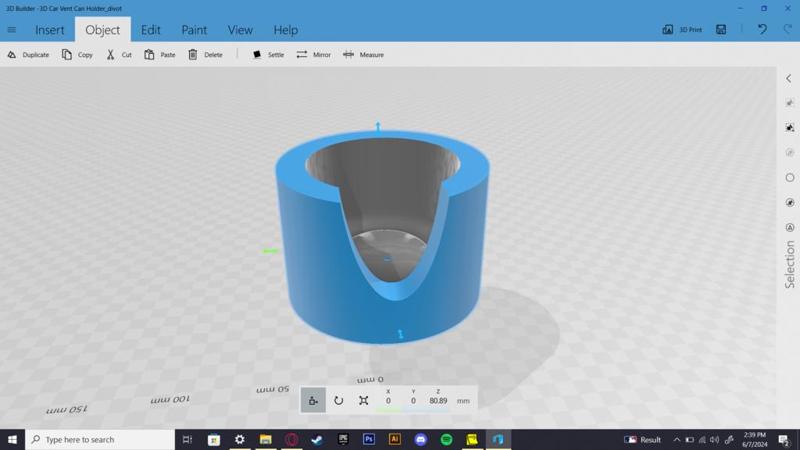Save the model with the save icon
Viewport: 800px width, 450px height.
721,30
